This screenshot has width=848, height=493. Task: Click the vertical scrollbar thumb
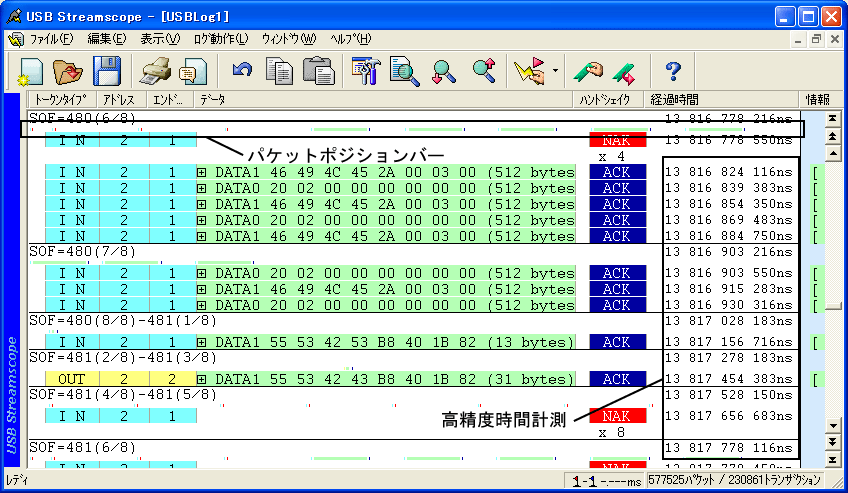pos(832,306)
